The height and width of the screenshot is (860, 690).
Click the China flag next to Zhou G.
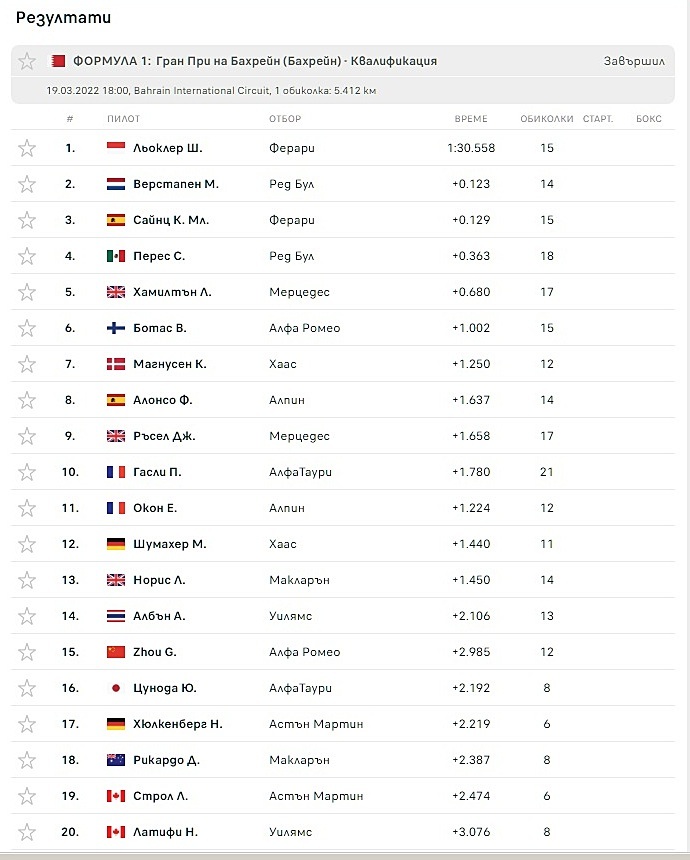[116, 652]
